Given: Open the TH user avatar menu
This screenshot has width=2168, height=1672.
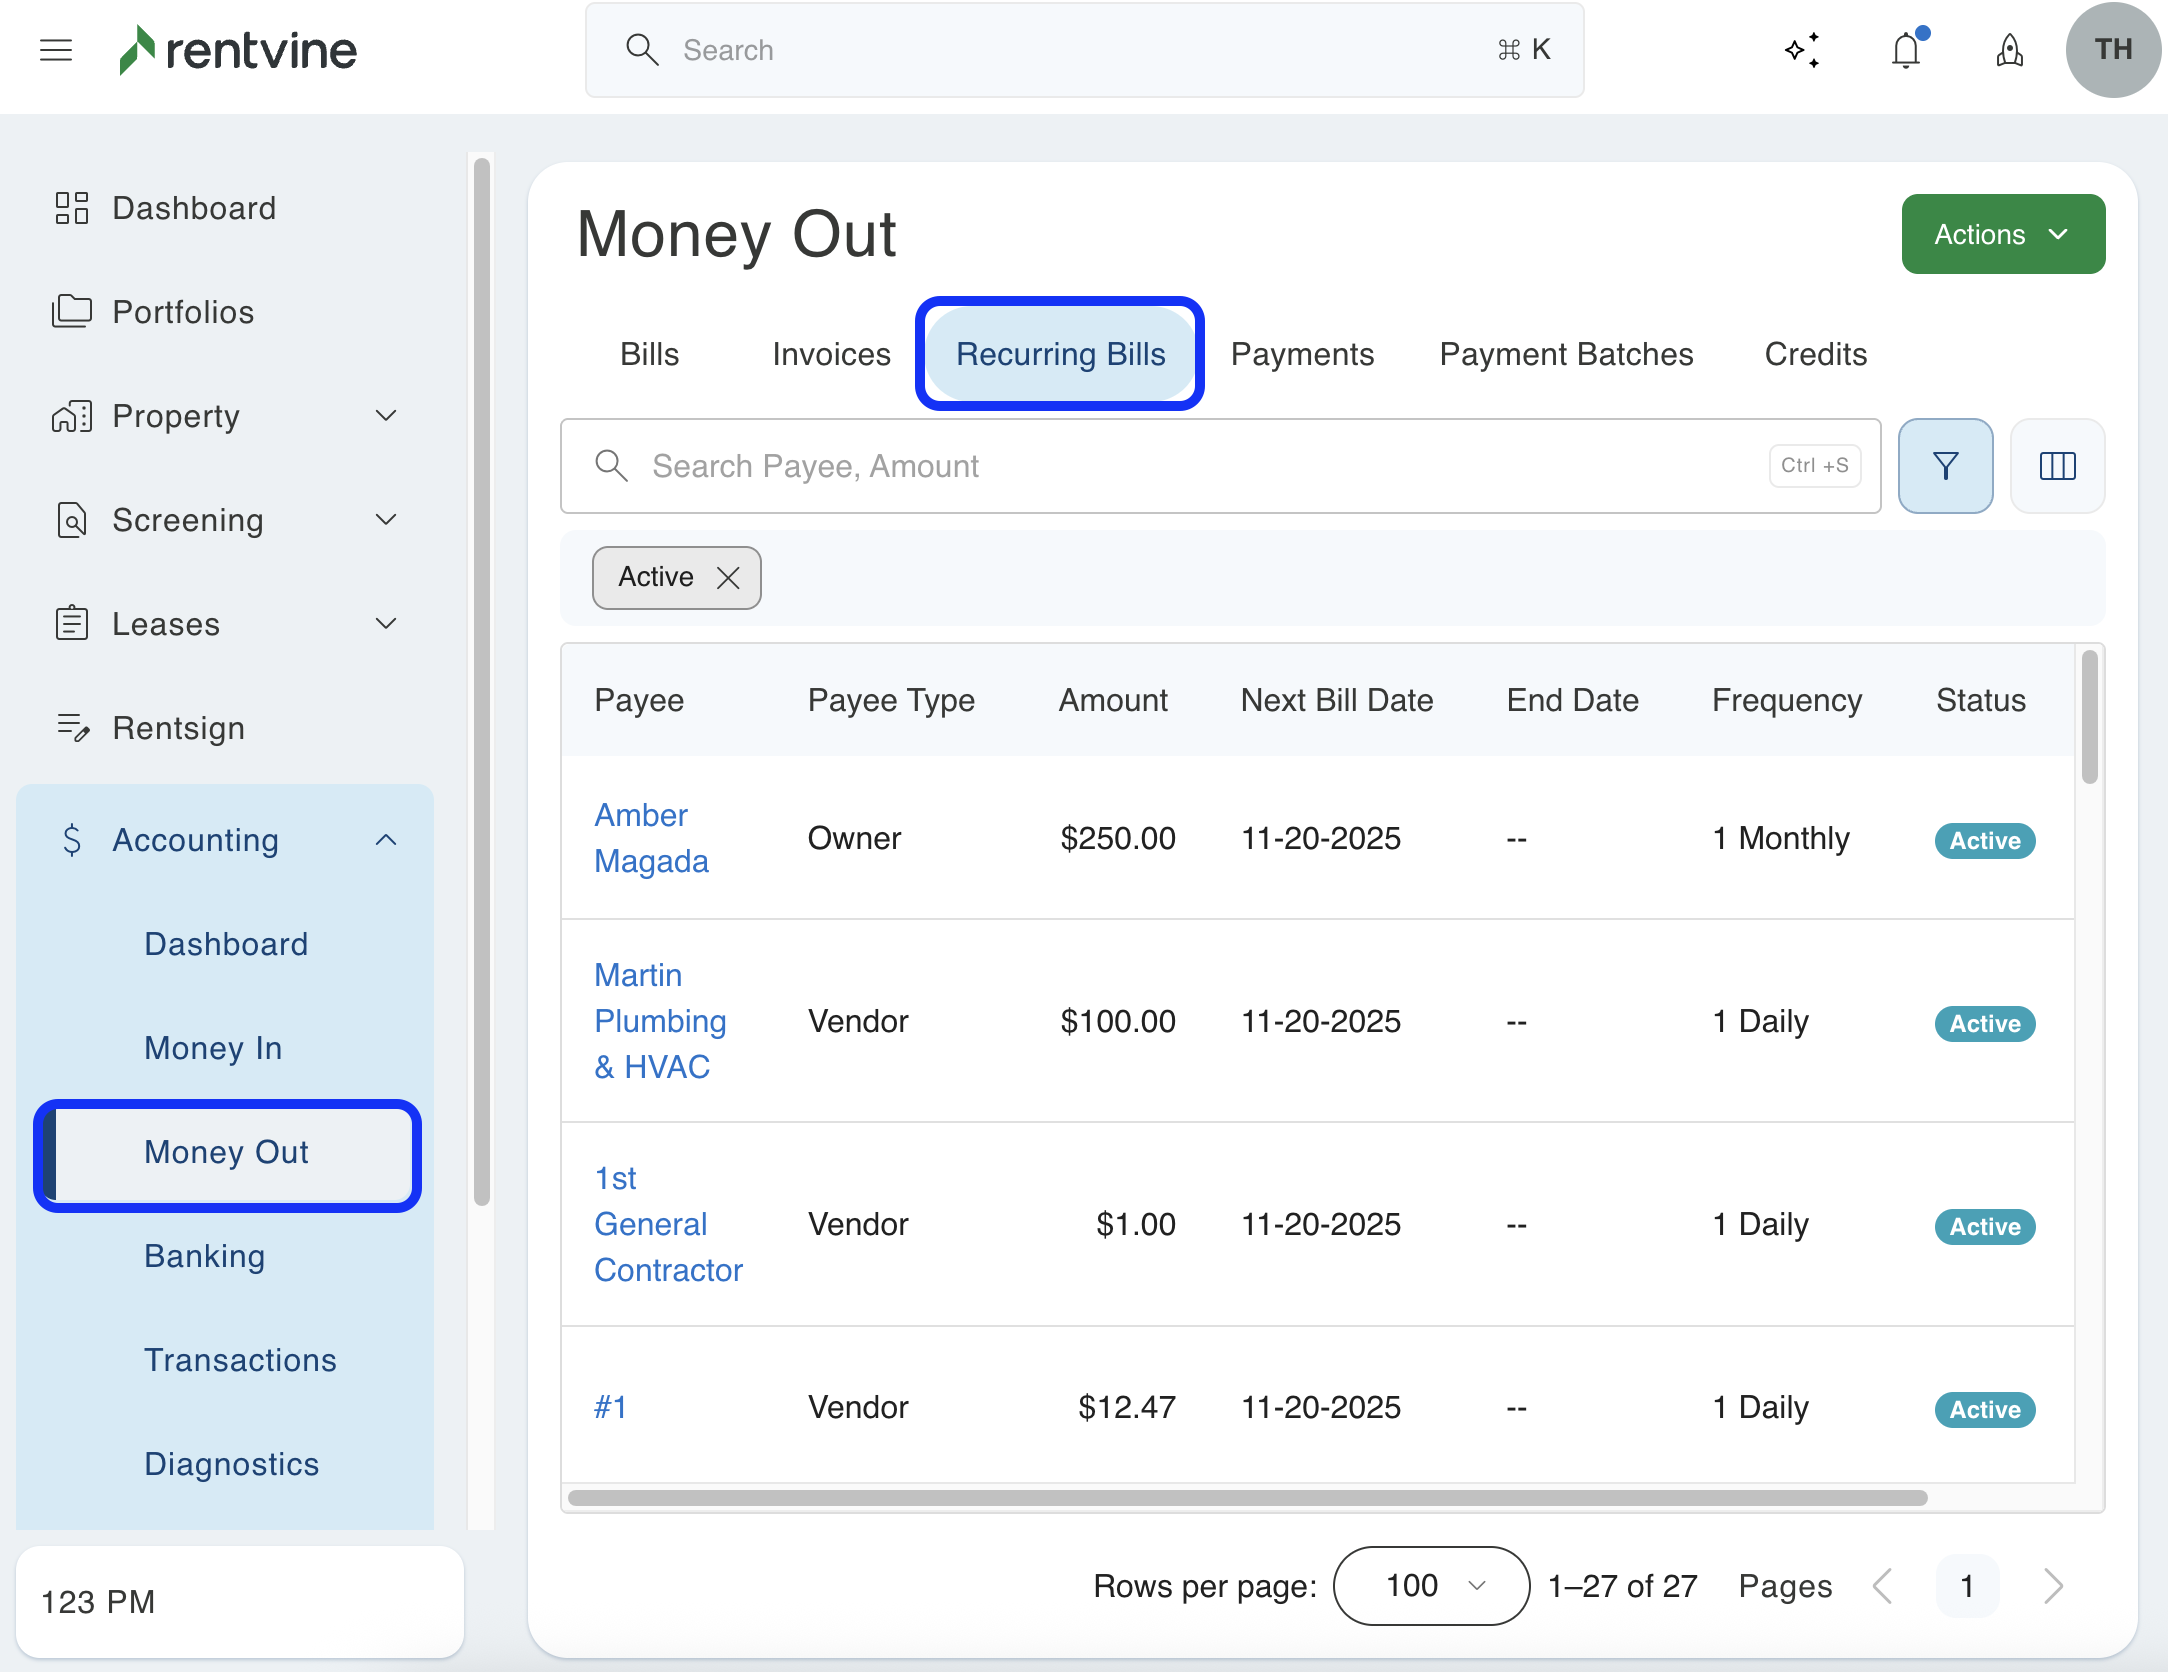Looking at the screenshot, I should click(2112, 50).
